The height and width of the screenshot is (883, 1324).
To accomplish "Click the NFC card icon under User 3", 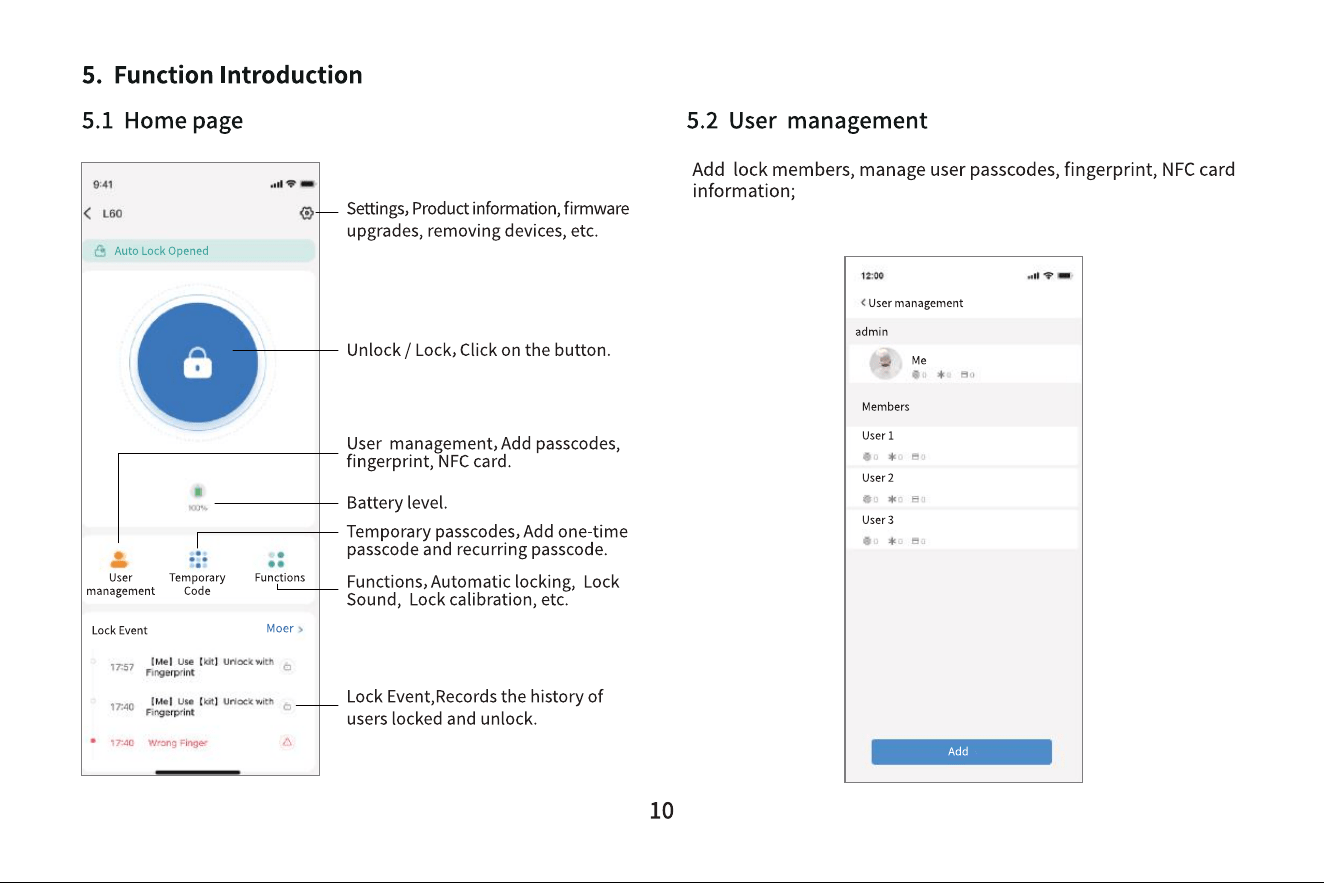I will [x=916, y=541].
